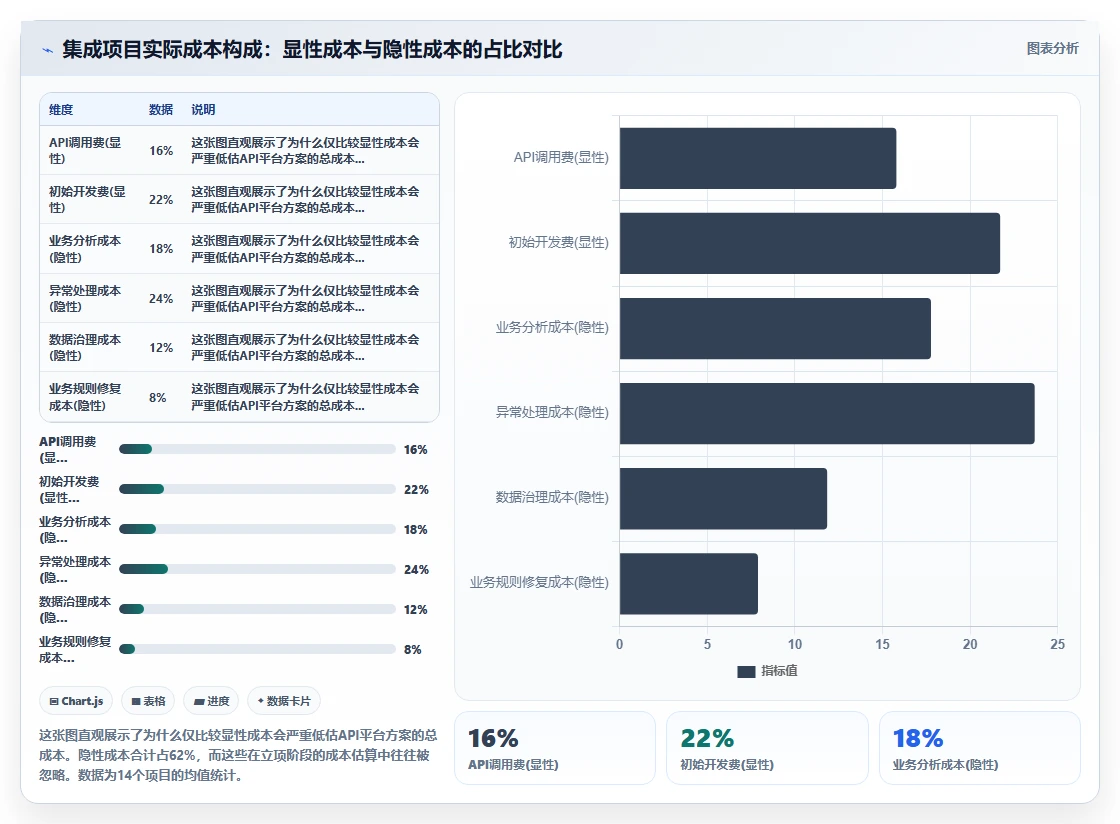Click the x-axis tick label 10
The width and height of the screenshot is (1120, 824).
(794, 644)
